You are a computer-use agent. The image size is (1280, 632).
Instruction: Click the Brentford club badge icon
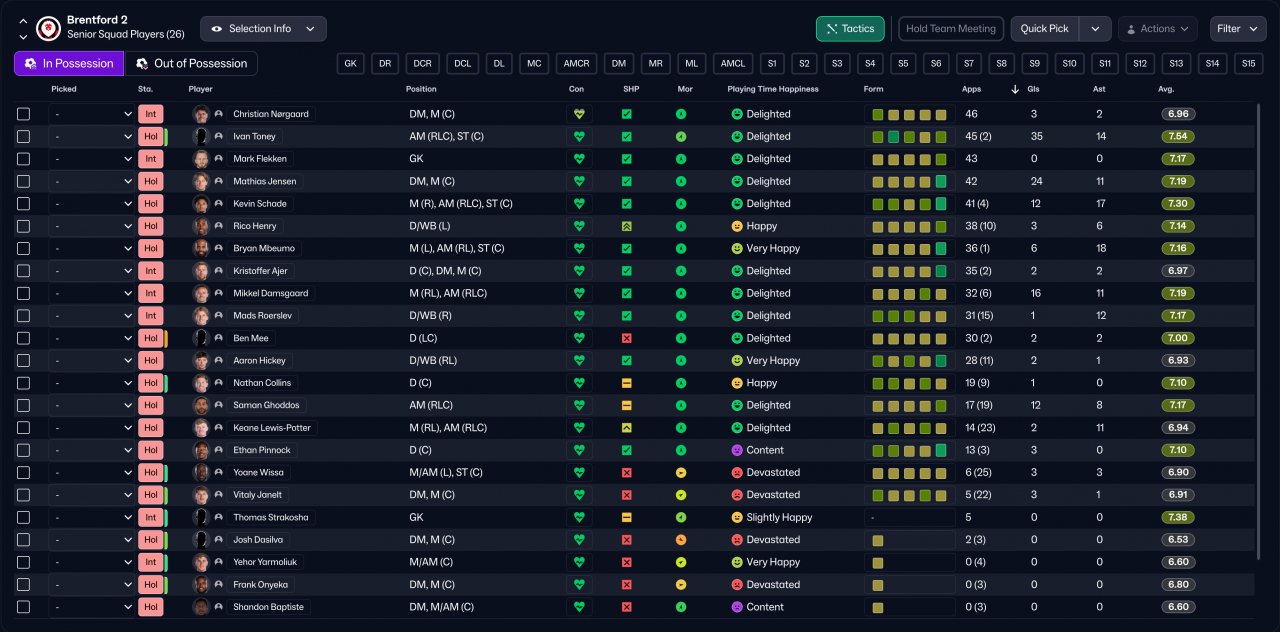point(47,28)
